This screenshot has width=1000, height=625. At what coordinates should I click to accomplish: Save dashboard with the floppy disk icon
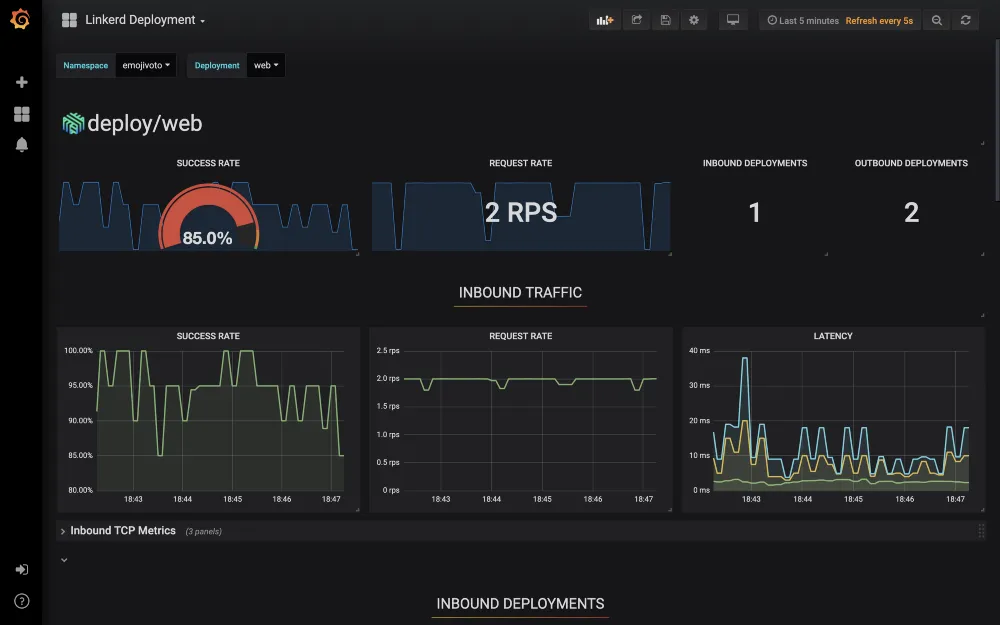665,20
